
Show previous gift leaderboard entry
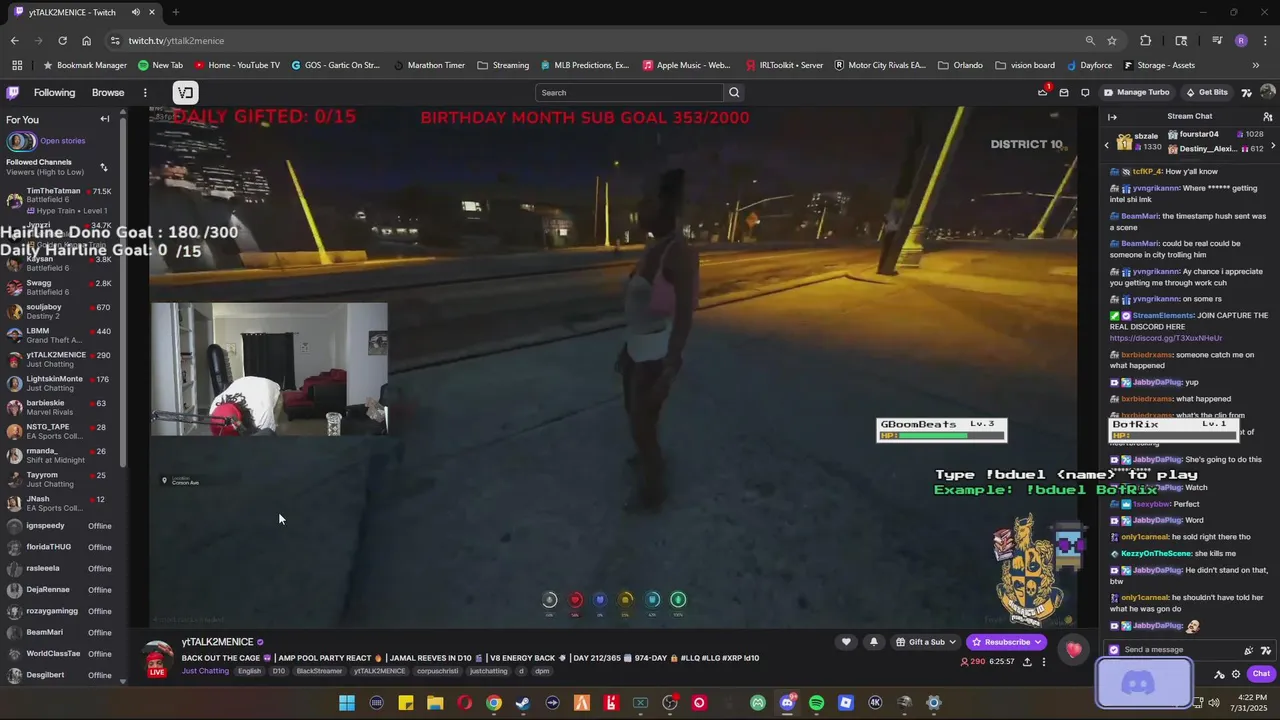coord(1107,146)
